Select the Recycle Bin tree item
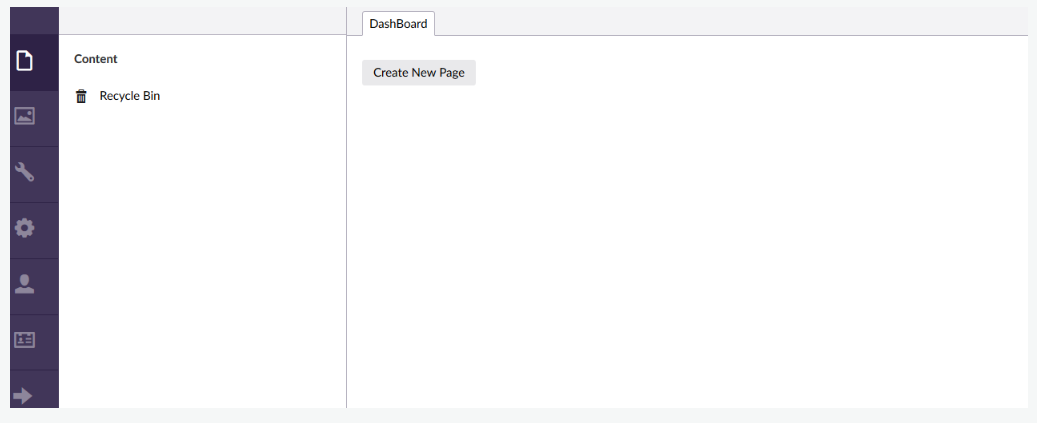This screenshot has height=423, width=1037. [x=130, y=96]
